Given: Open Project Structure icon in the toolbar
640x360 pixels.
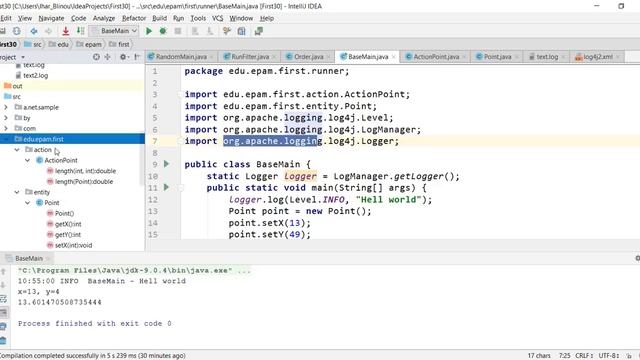Looking at the screenshot, I should pos(242,31).
